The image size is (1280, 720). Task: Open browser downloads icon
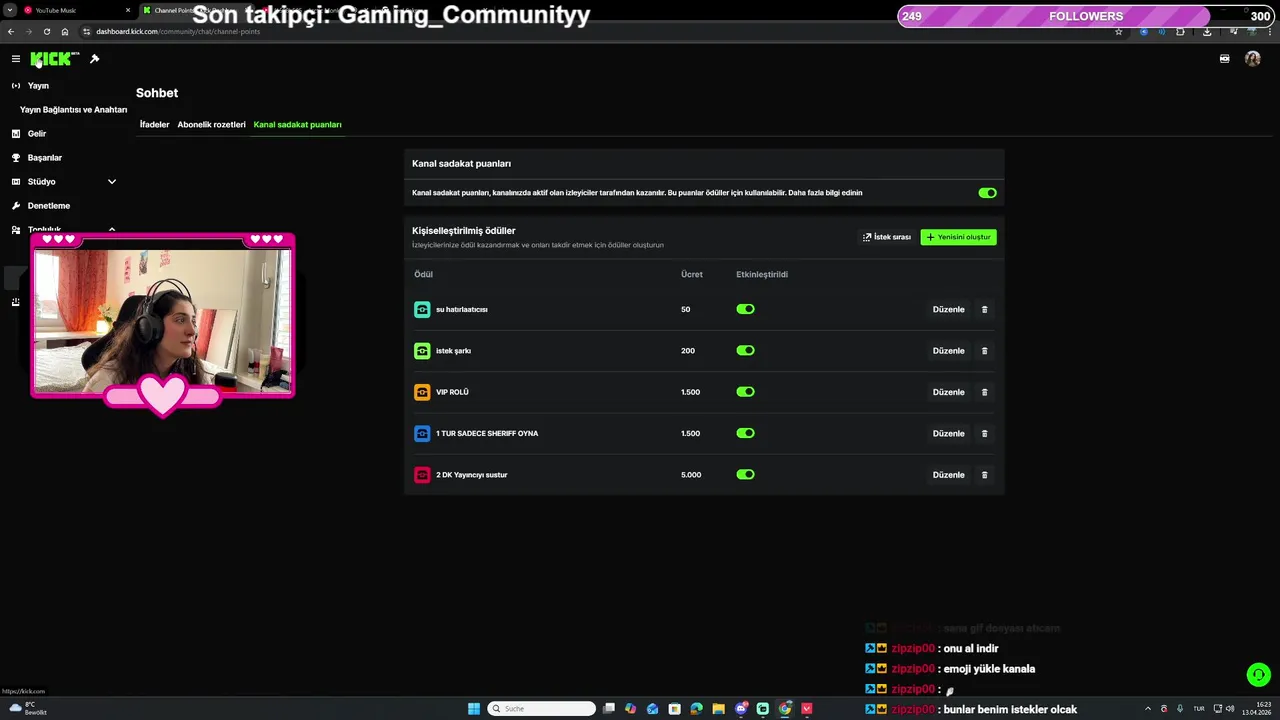point(1207,31)
